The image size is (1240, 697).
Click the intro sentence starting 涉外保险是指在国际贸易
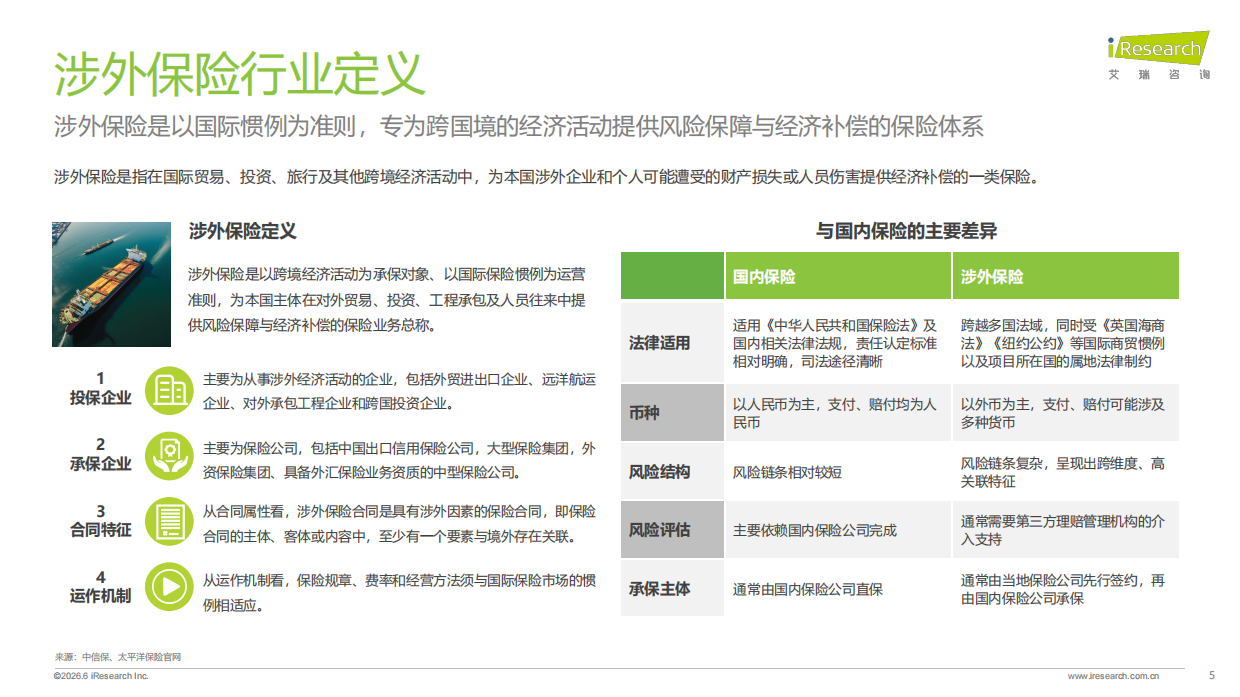547,178
